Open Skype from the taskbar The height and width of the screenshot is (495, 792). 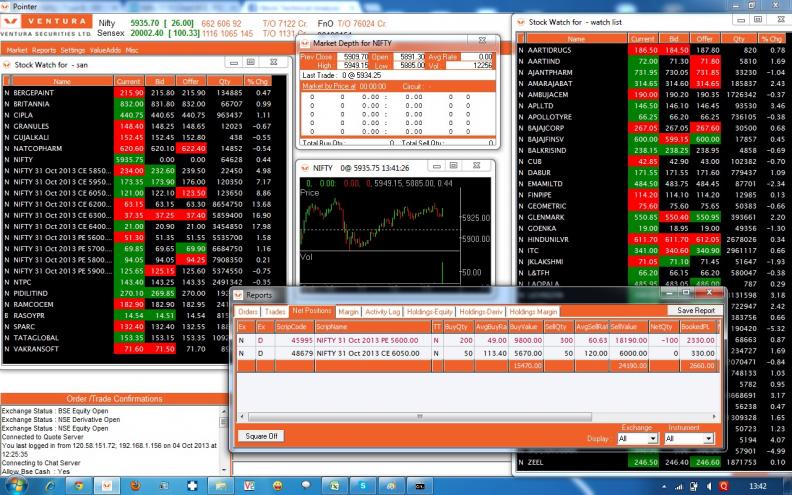click(x=362, y=486)
